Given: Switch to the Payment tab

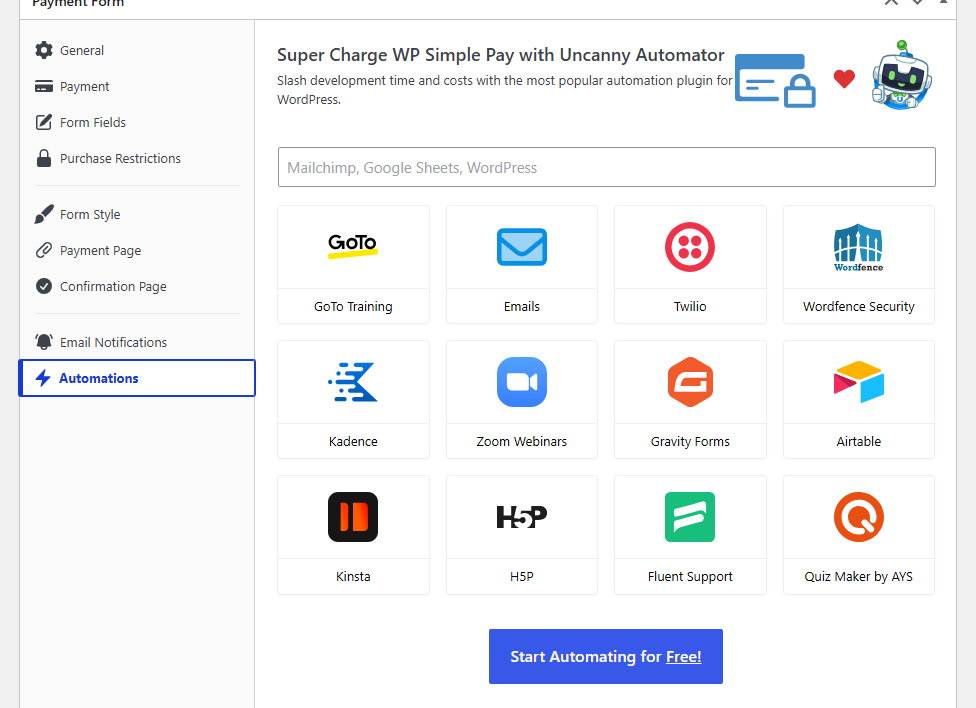Looking at the screenshot, I should [137, 86].
